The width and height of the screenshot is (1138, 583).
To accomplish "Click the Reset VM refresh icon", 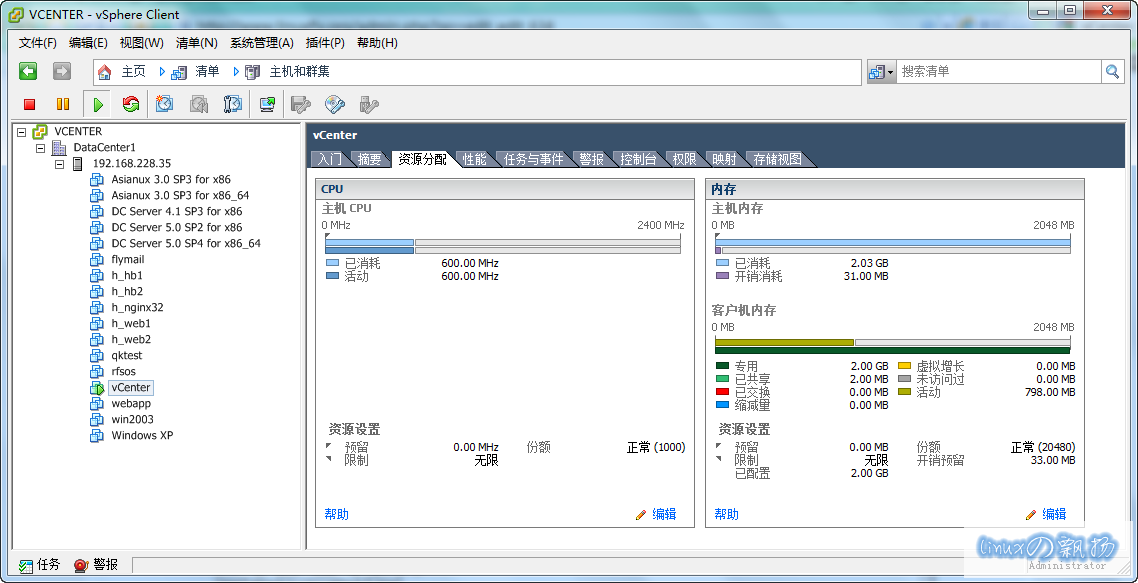I will tap(131, 104).
